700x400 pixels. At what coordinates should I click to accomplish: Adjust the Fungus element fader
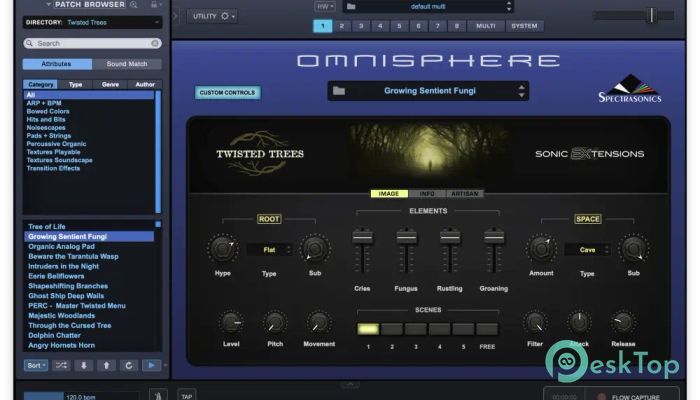[406, 237]
